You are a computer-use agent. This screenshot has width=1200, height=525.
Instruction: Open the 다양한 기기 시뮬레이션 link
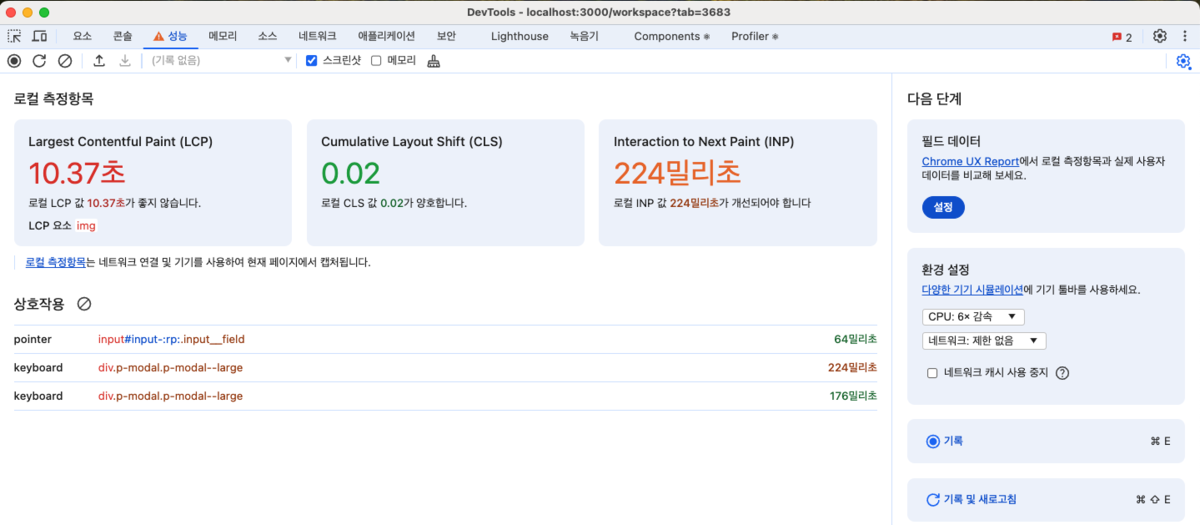(972, 290)
